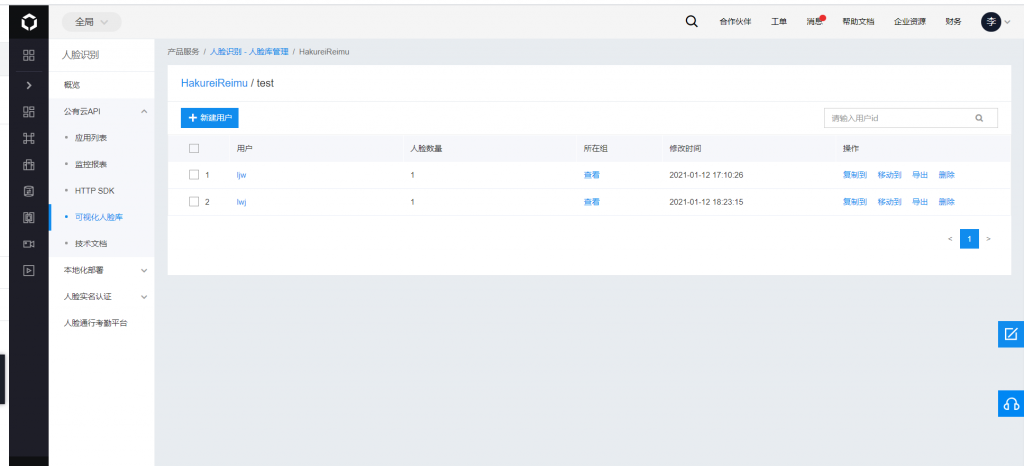This screenshot has height=466, width=1024.
Task: Open user ljw
Action: pyautogui.click(x=242, y=175)
